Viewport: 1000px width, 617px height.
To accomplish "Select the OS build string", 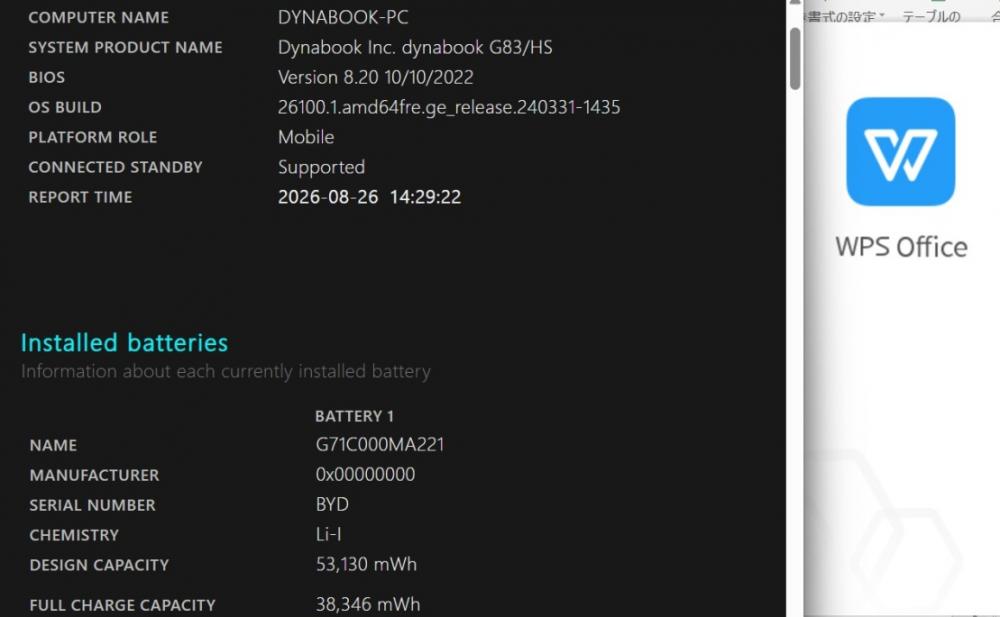I will [449, 107].
